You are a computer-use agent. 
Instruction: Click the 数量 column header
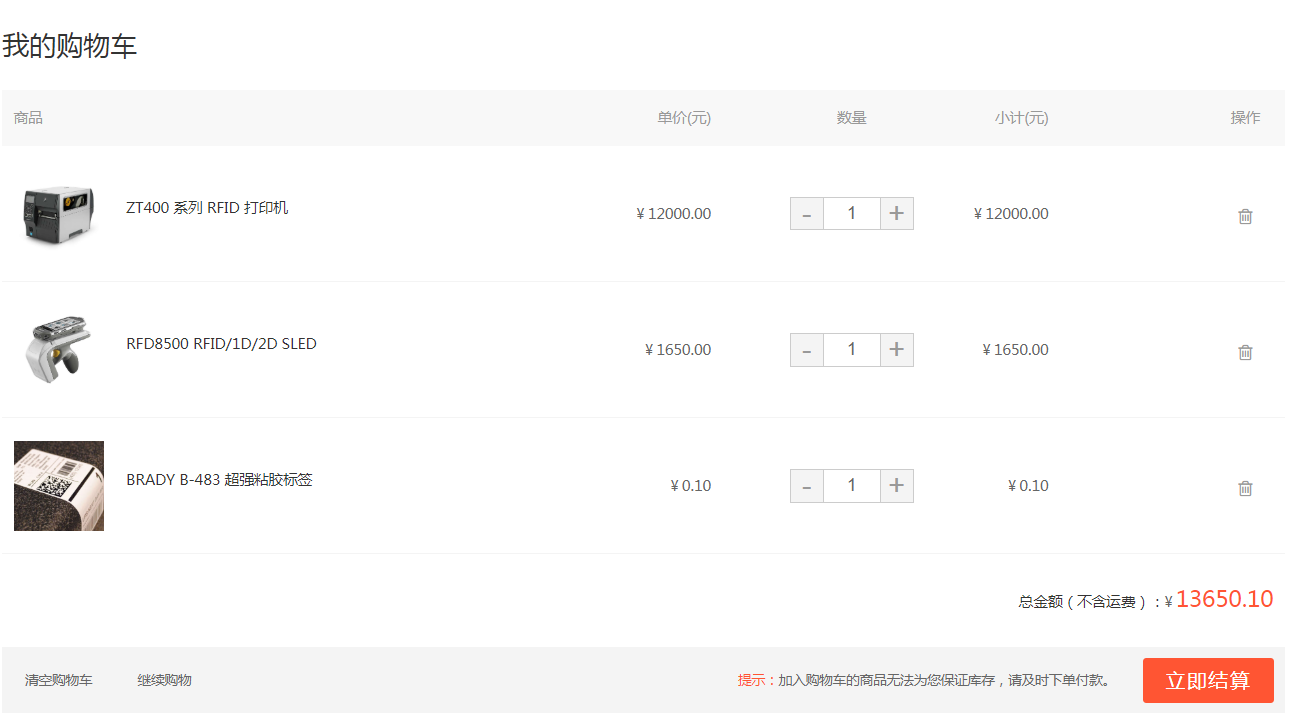pyautogui.click(x=852, y=118)
